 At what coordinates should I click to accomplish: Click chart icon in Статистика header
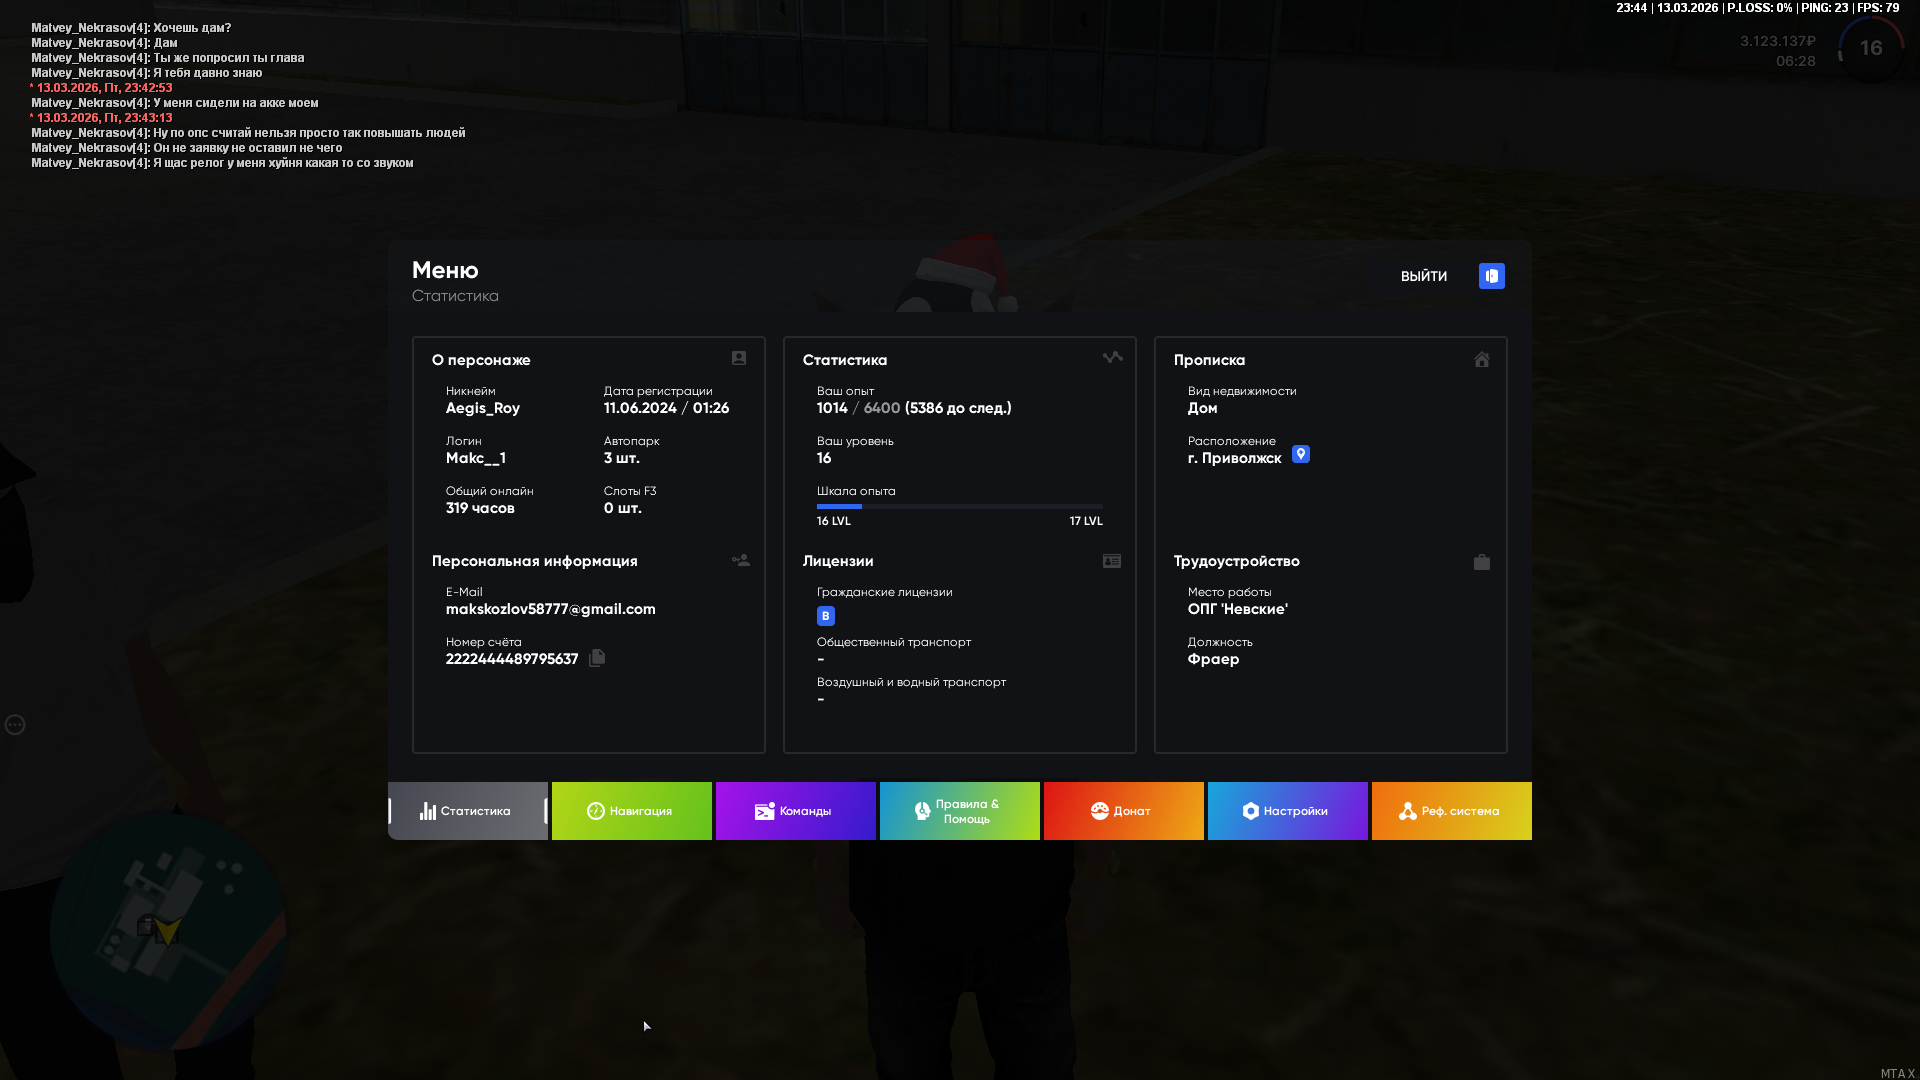coord(1112,358)
